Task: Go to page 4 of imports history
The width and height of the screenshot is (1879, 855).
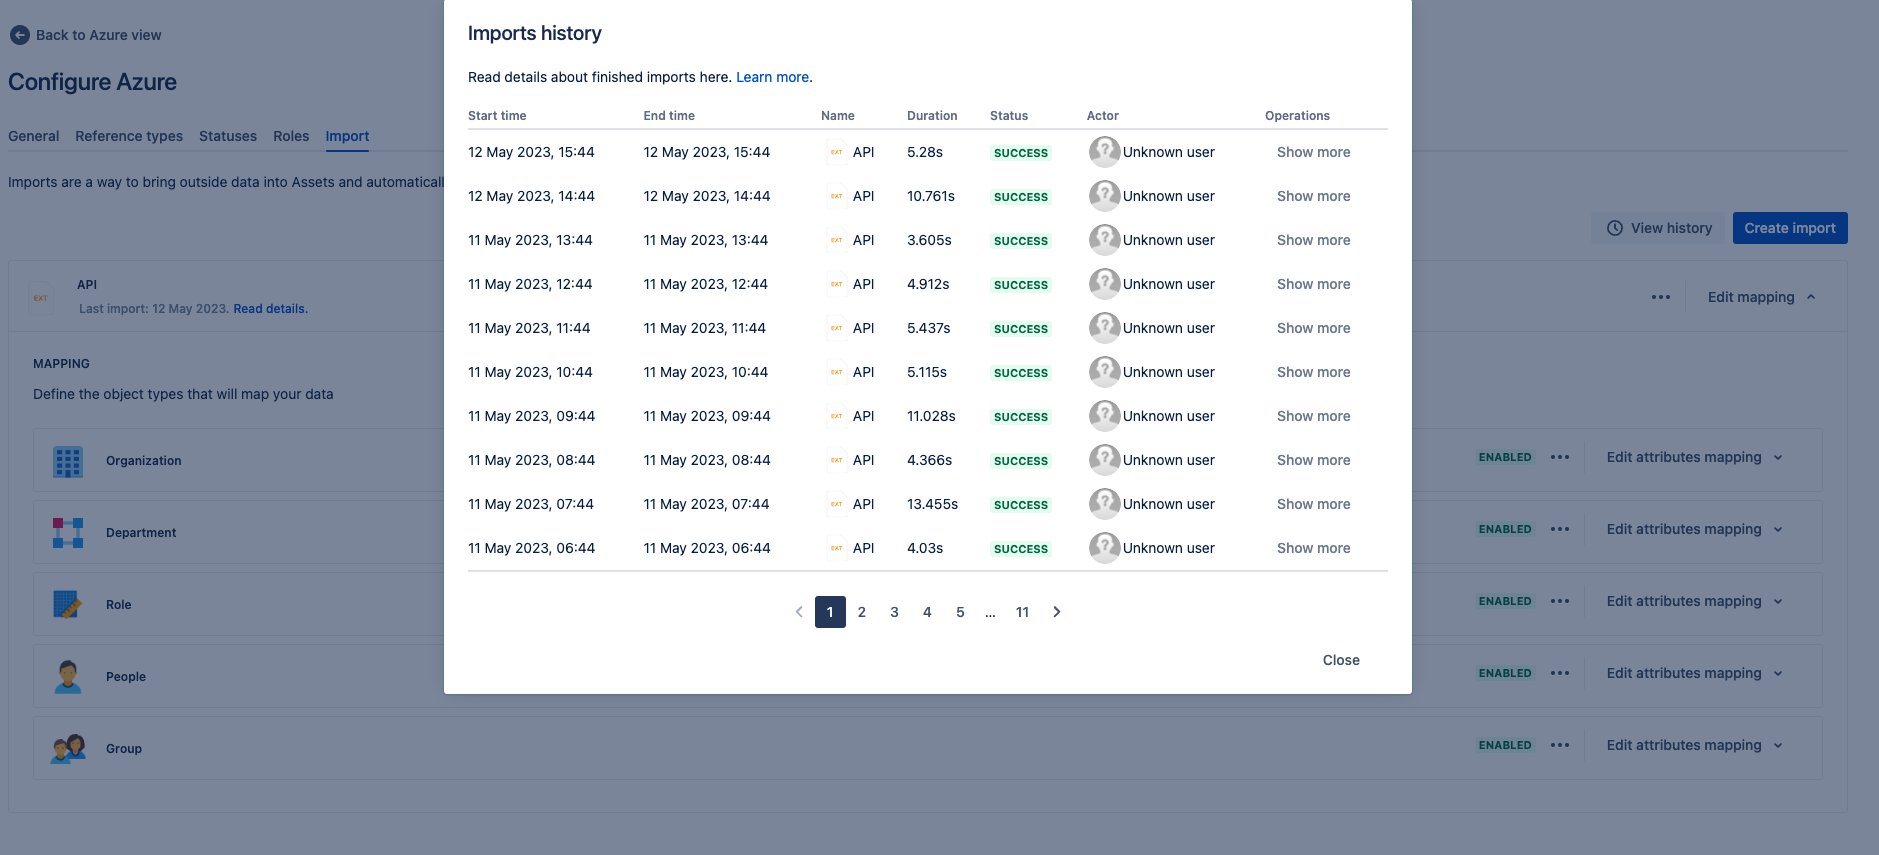Action: pyautogui.click(x=927, y=612)
